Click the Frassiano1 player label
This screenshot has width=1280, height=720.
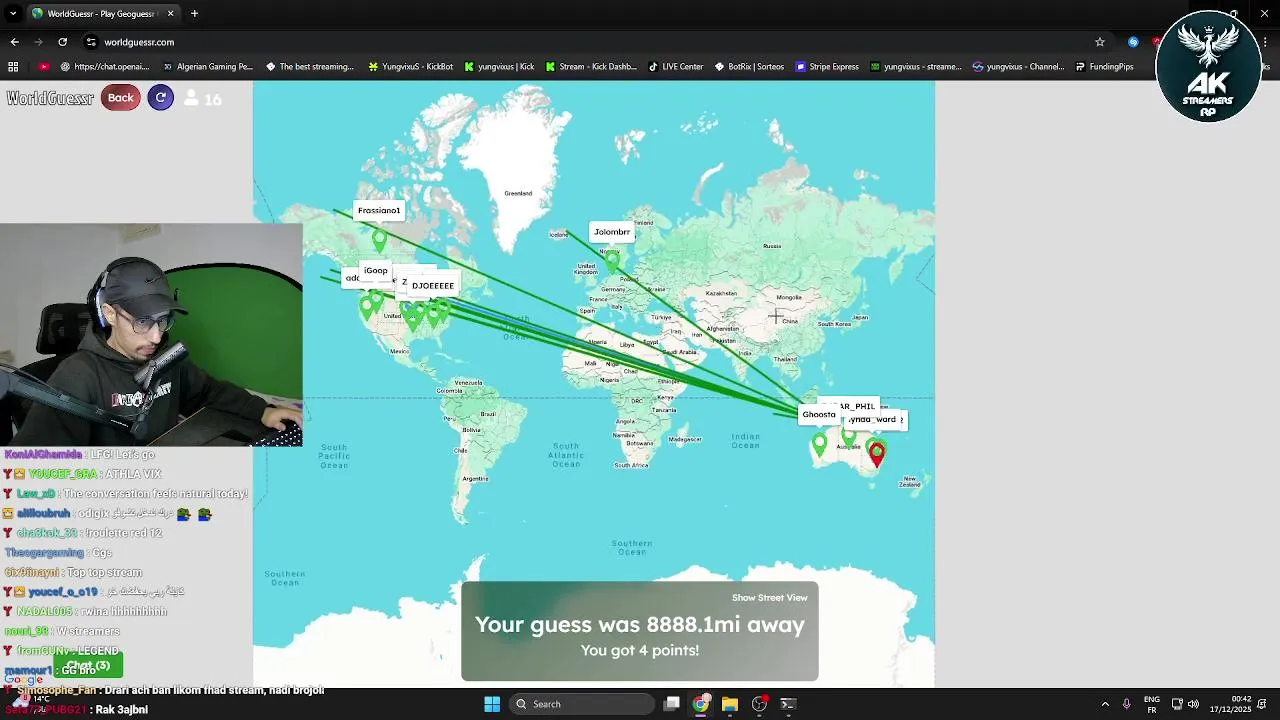coord(379,210)
